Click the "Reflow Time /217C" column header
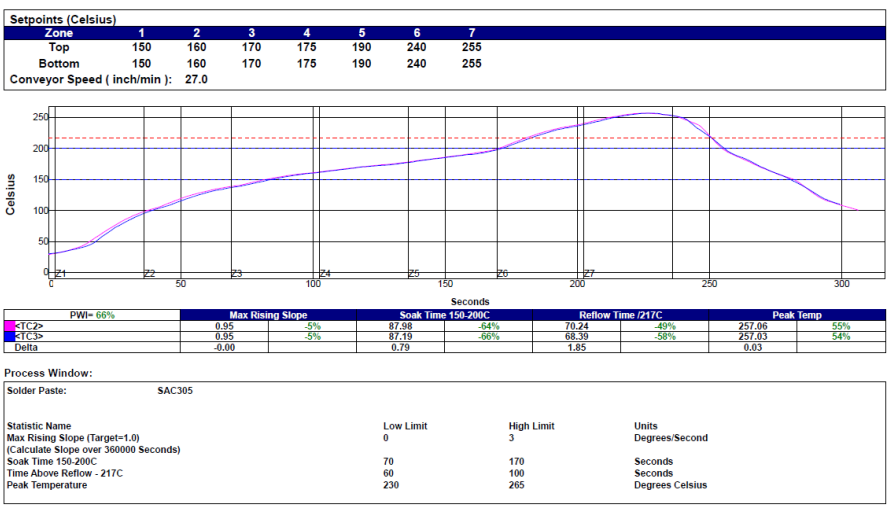The height and width of the screenshot is (507, 889). pyautogui.click(x=621, y=315)
